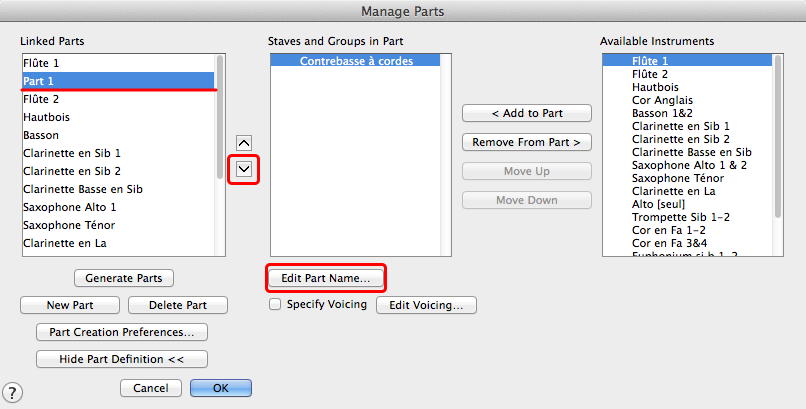
Task: Collapse with Hide Part Definition button
Action: (x=121, y=359)
